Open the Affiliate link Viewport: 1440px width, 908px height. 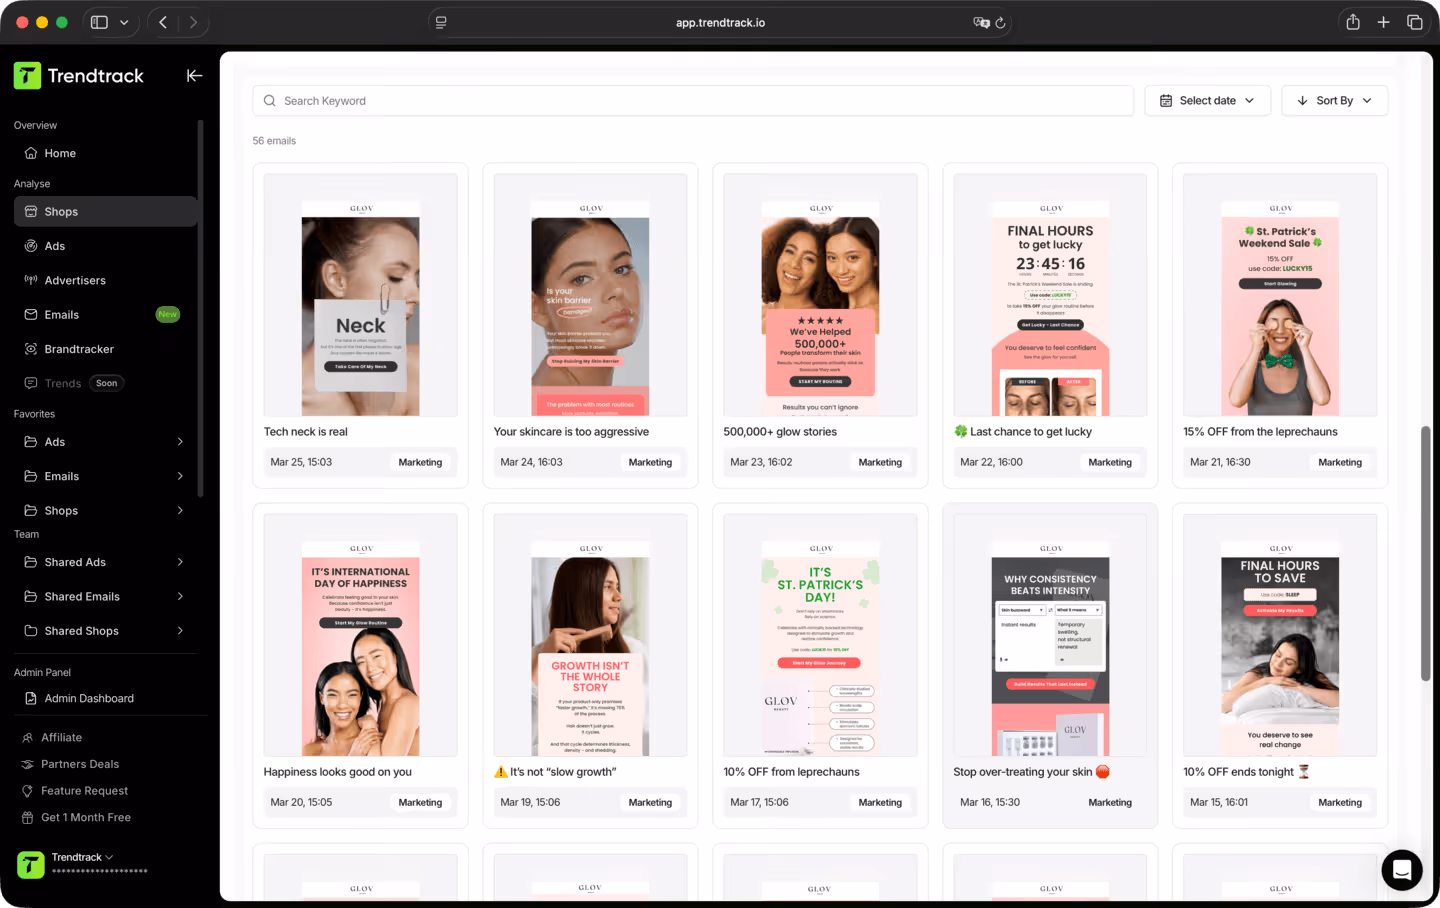[61, 737]
